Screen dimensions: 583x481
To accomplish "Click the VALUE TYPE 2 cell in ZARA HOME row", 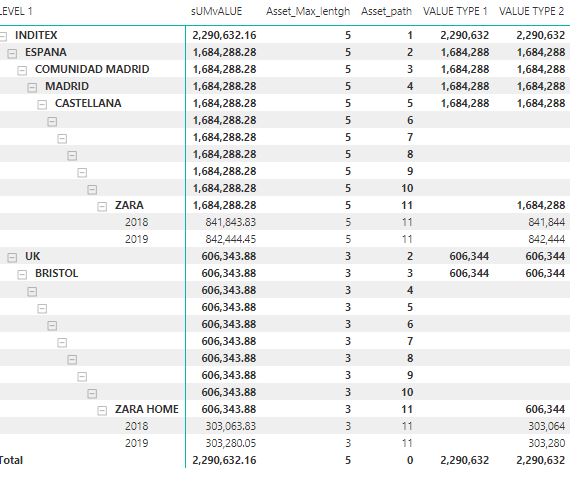I will (x=545, y=409).
